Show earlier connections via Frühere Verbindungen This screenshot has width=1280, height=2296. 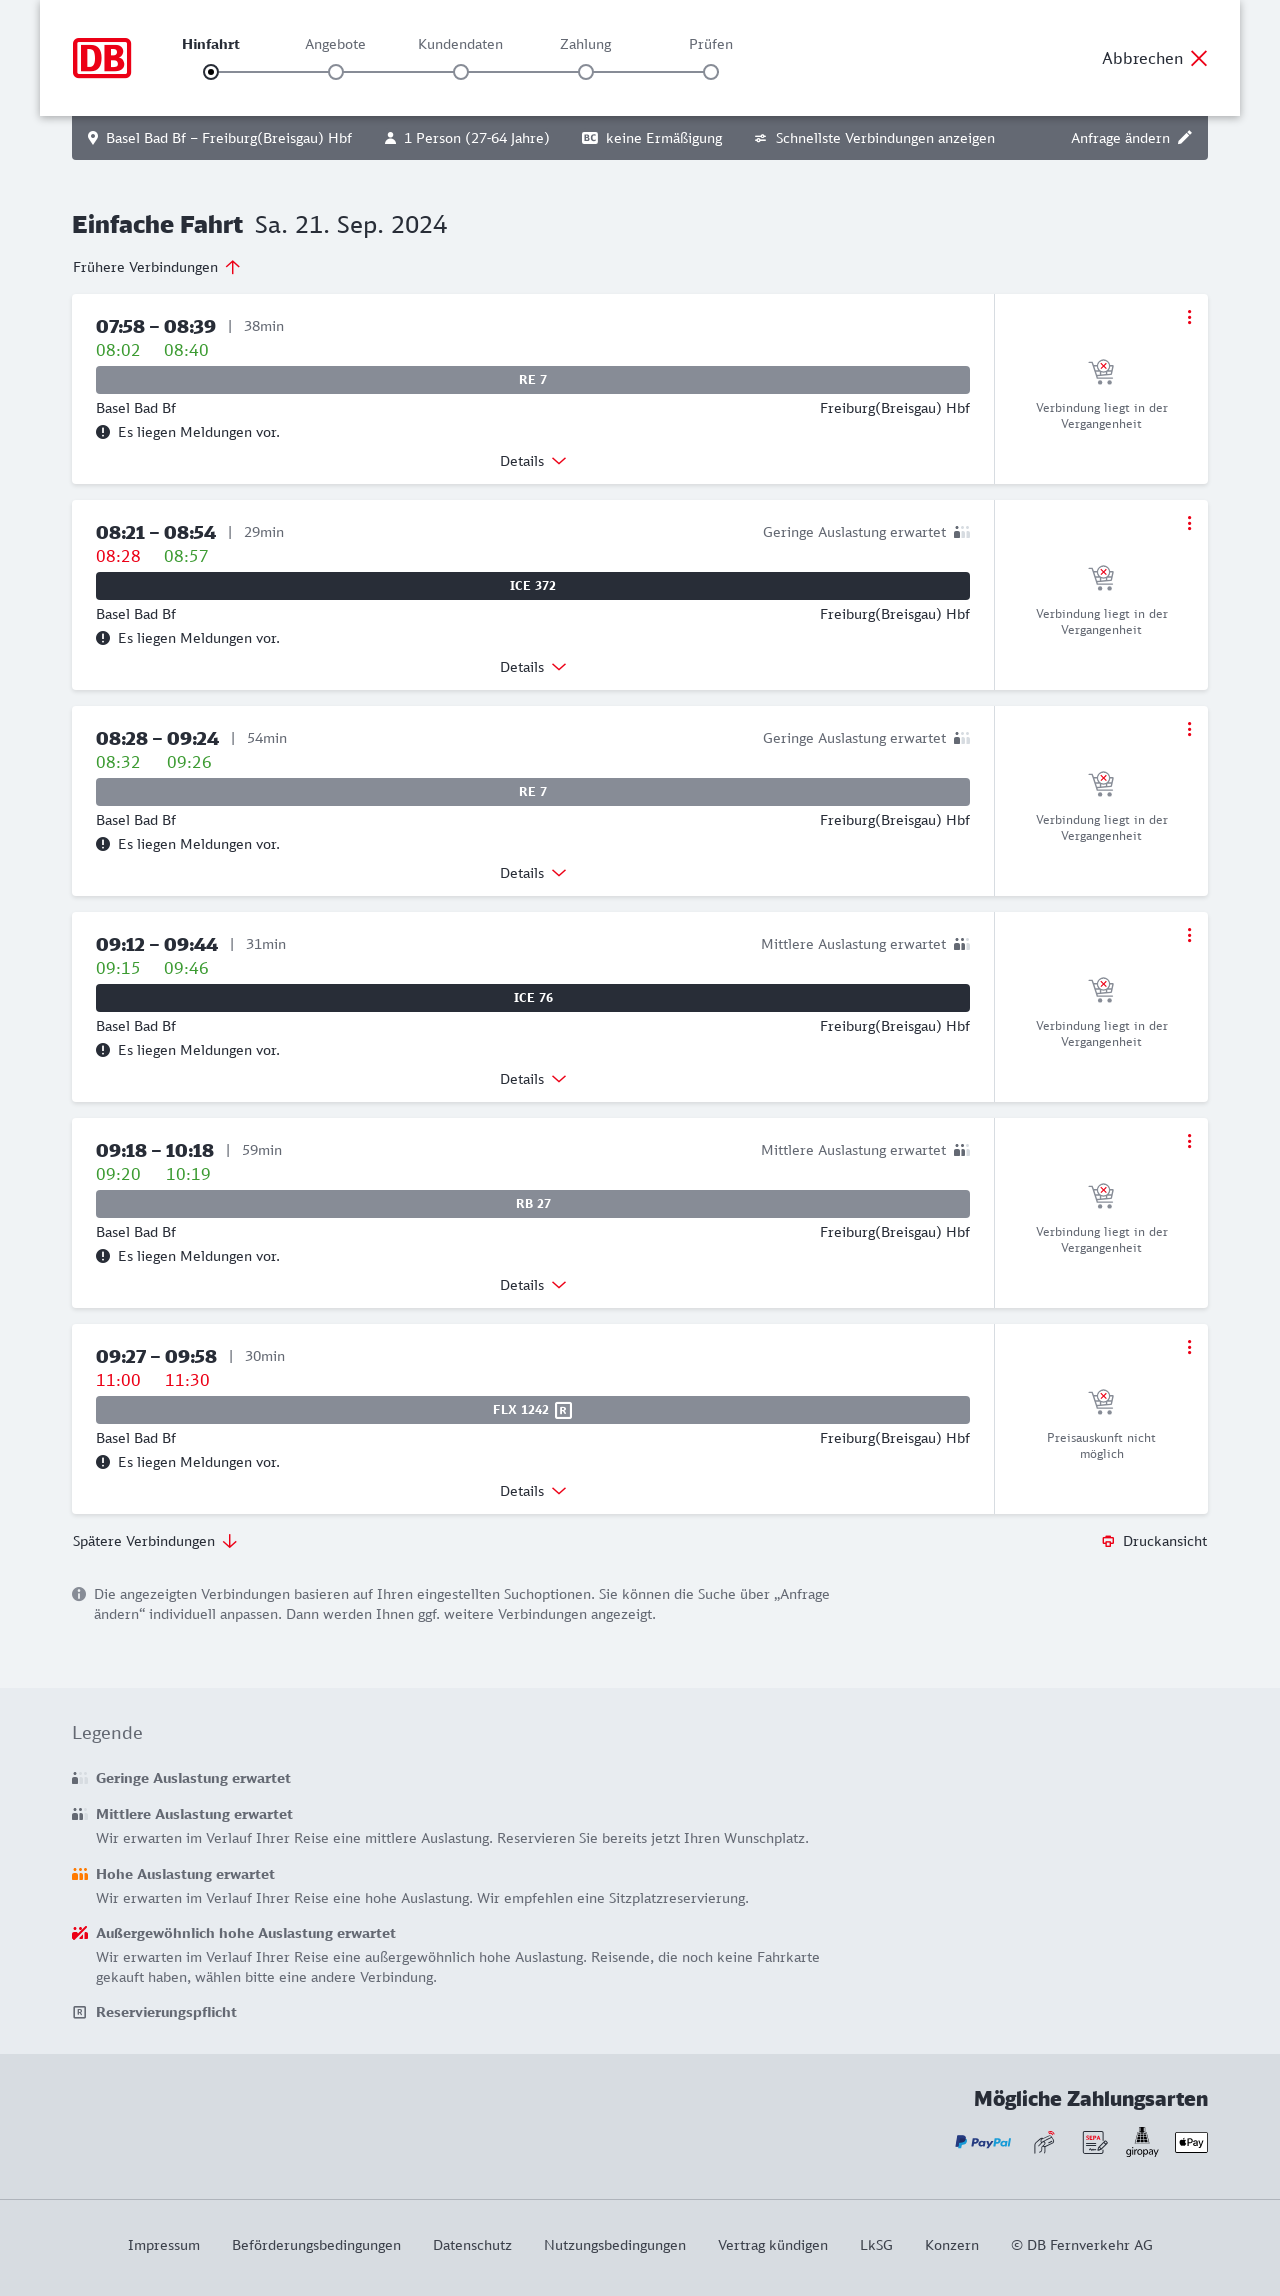click(156, 267)
